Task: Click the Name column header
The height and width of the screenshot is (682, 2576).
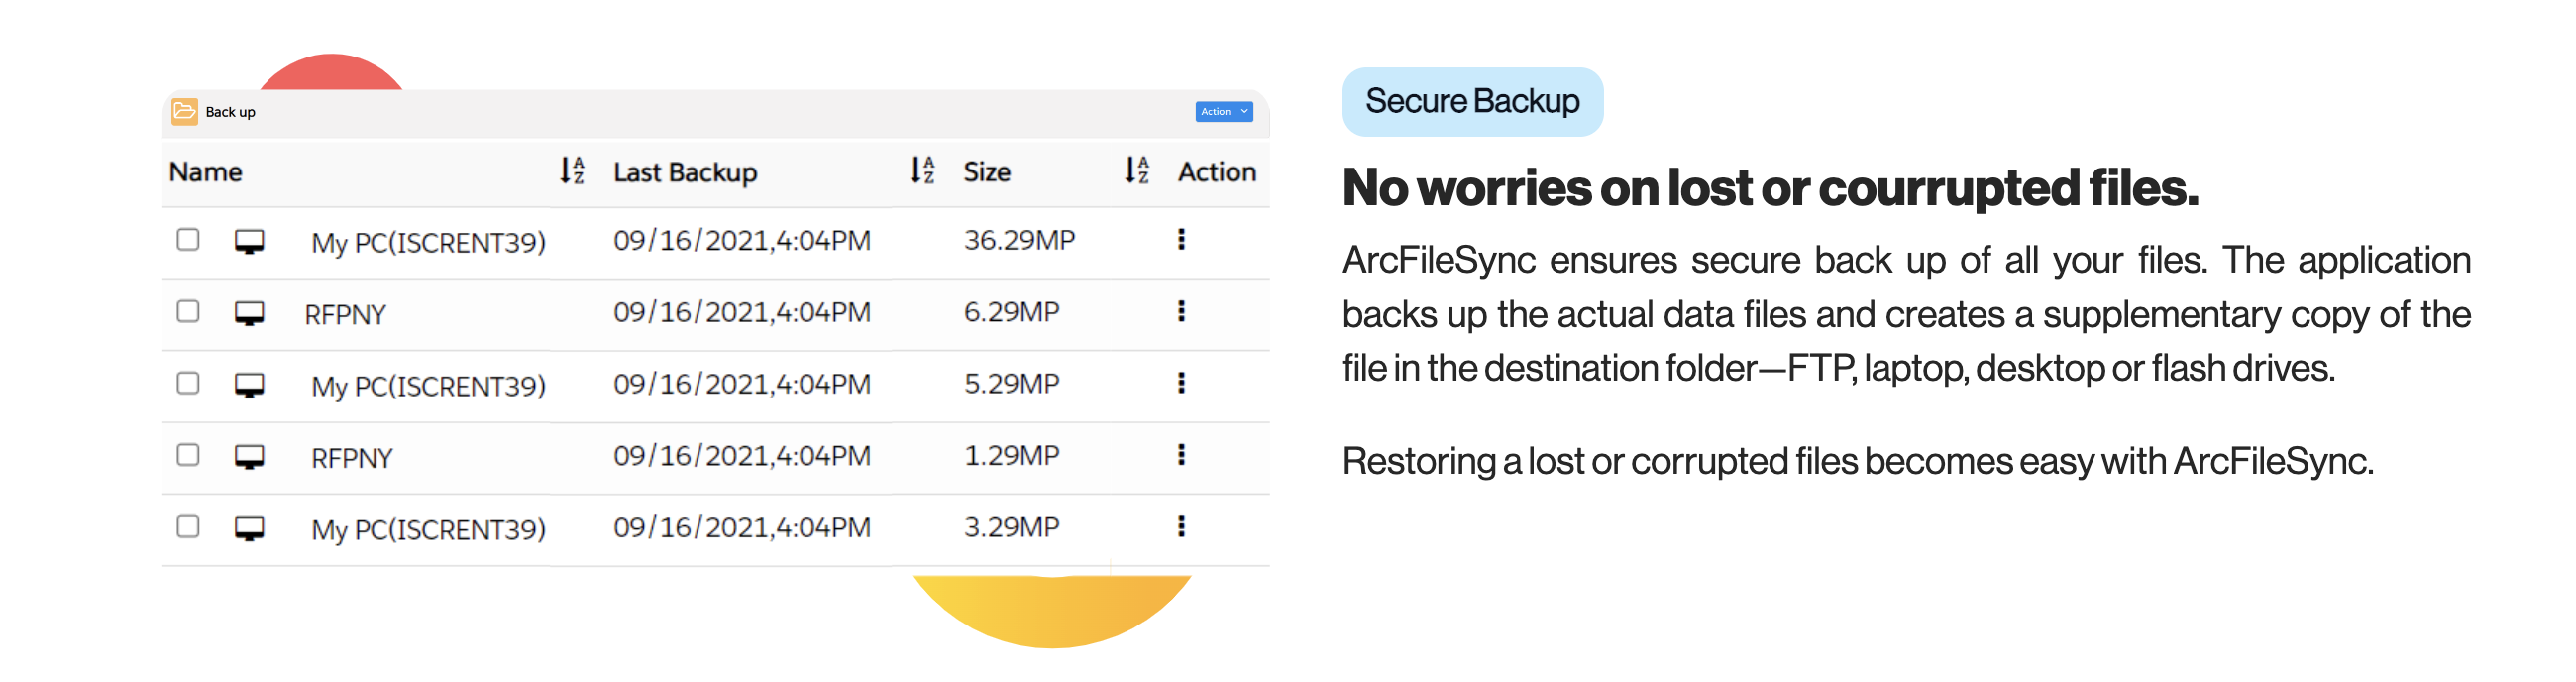Action: 205,171
